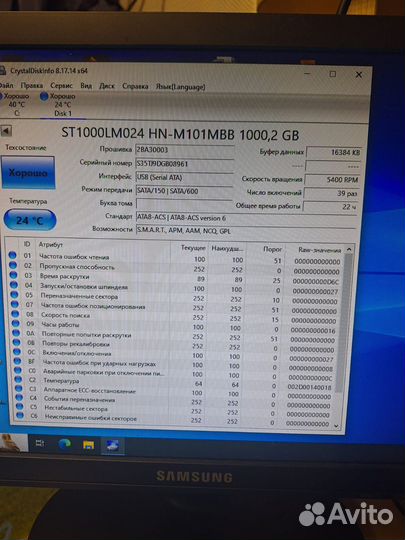
Task: Select the Частота ошибок чтения row
Action: click(176, 258)
